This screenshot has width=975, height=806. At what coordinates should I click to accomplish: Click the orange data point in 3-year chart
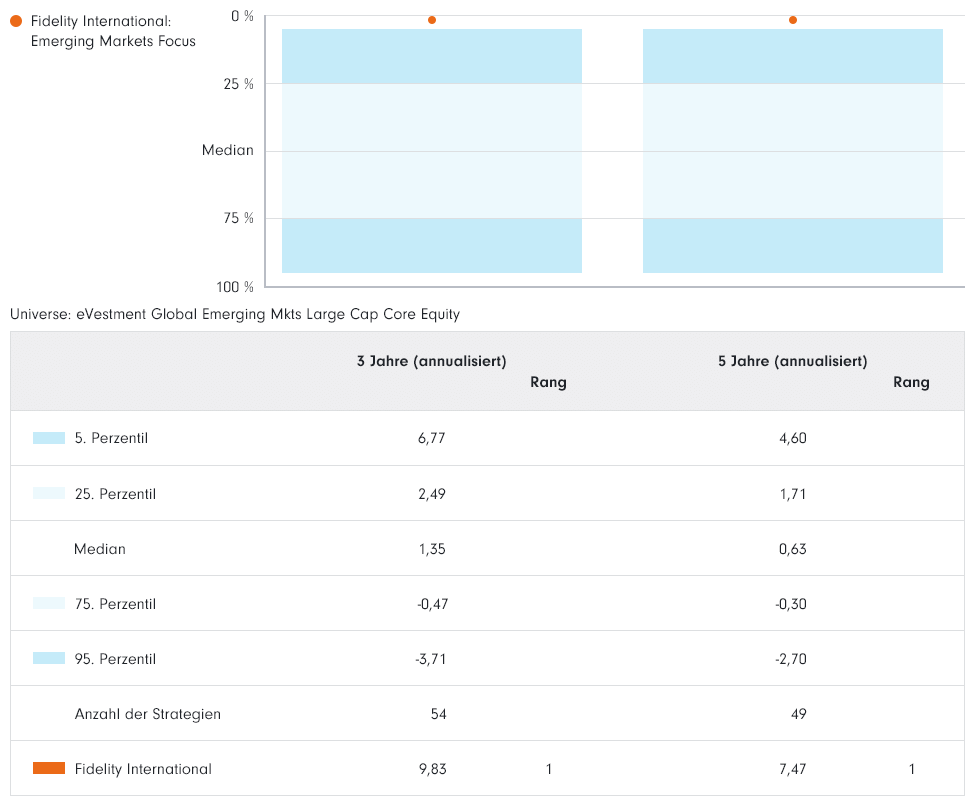(432, 20)
